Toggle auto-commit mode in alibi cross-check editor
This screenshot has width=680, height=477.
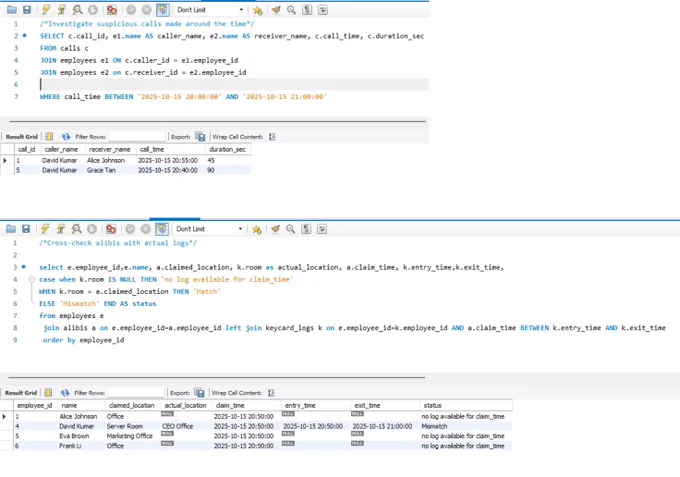point(162,229)
